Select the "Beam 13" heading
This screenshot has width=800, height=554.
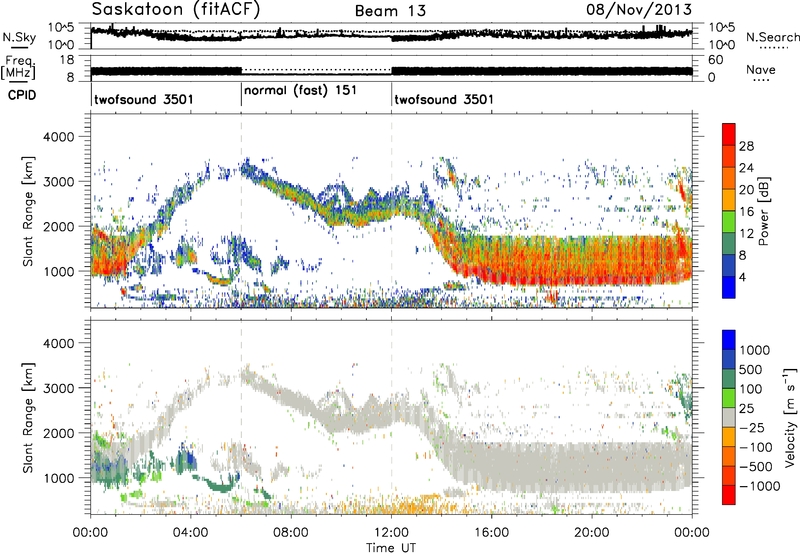pyautogui.click(x=390, y=11)
